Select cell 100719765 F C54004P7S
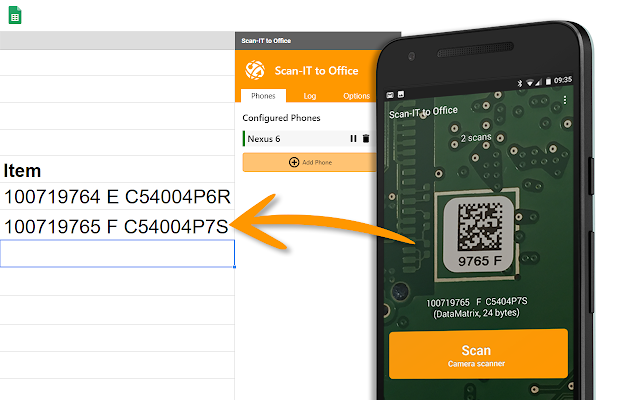Screen dimensions: 640x400 [x=117, y=226]
